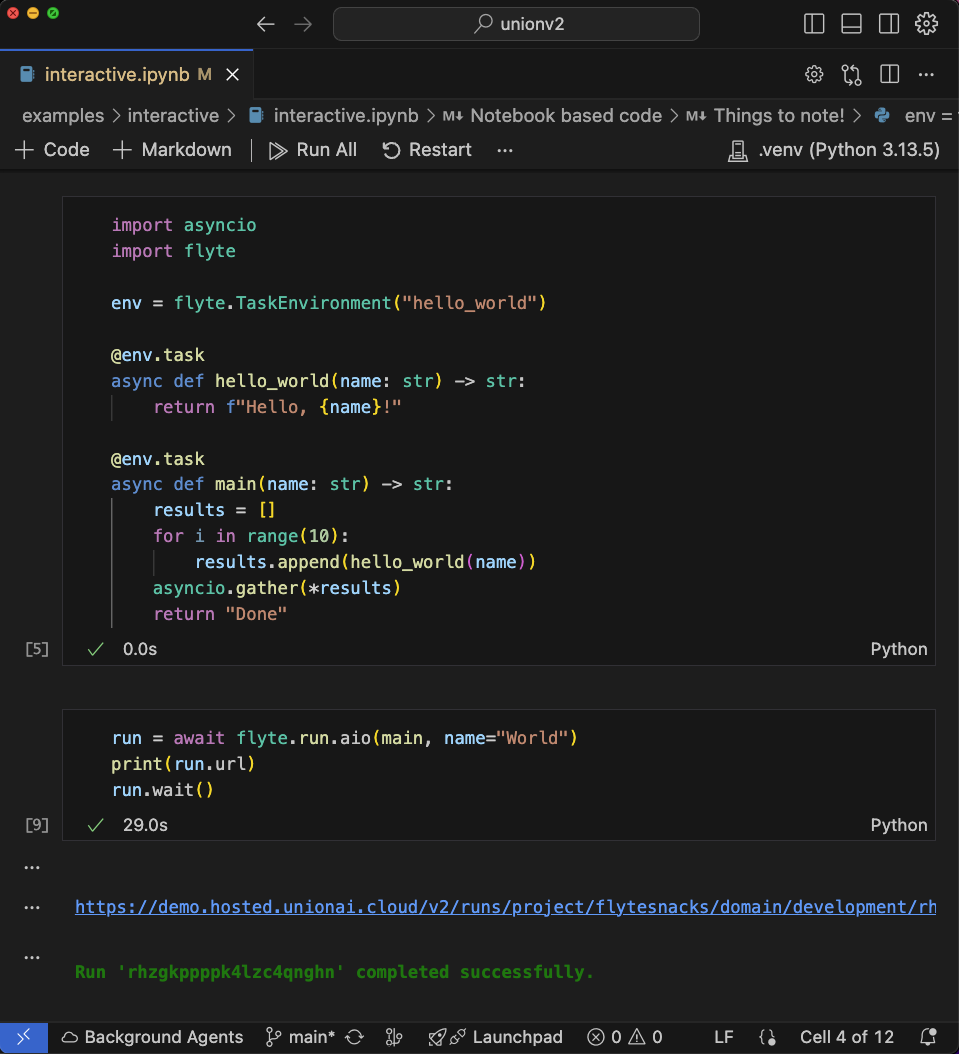Open the demo.hosted.unionai.cloud run link
The image size is (959, 1054).
tap(505, 907)
